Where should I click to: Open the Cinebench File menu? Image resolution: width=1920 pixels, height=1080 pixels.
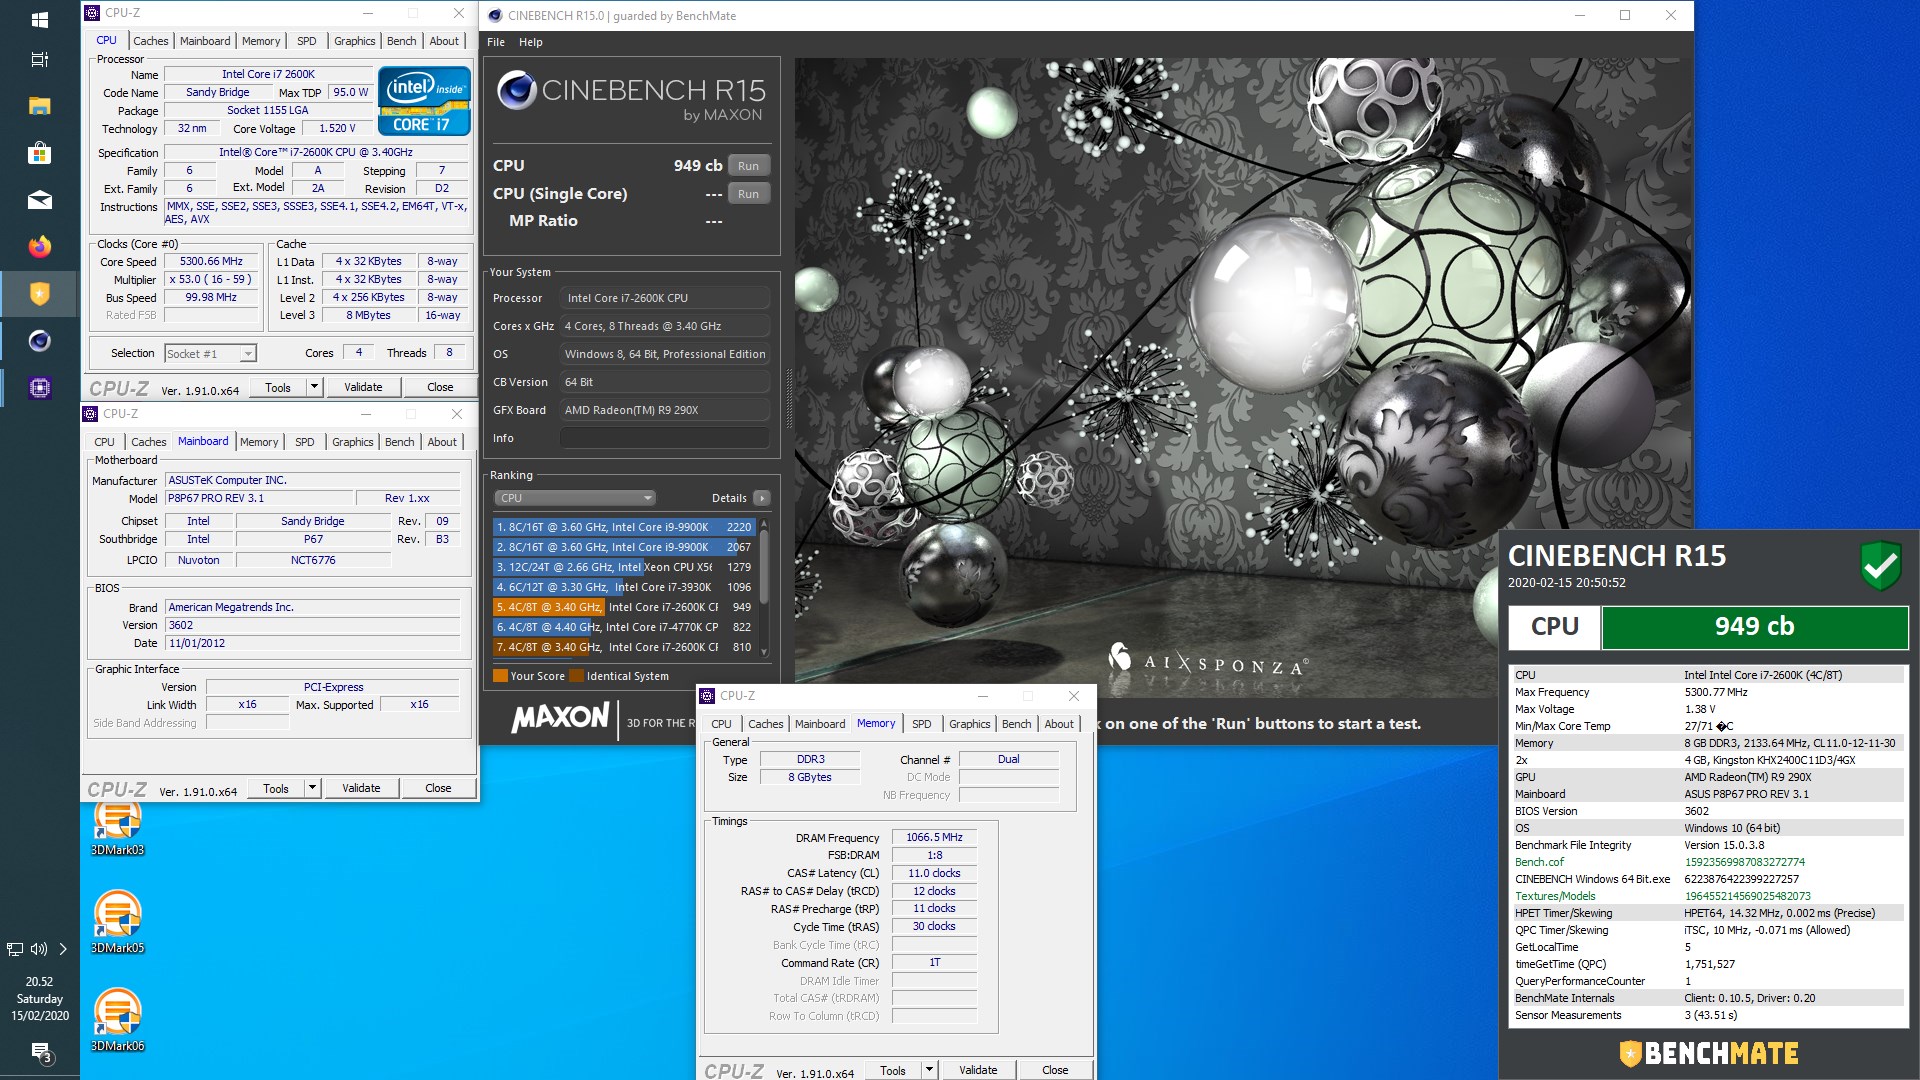point(496,42)
